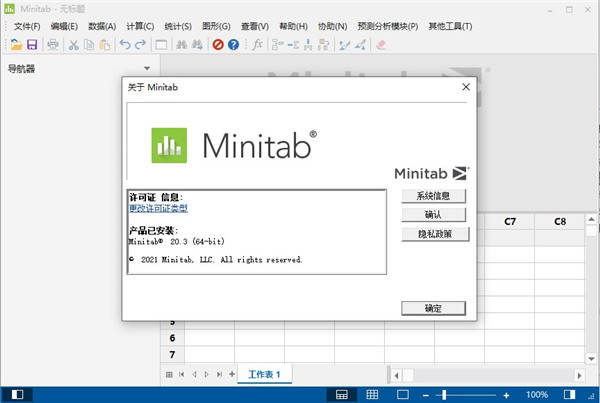Click the second icon after the fx formula icon
600x403 pixels.
pos(293,45)
